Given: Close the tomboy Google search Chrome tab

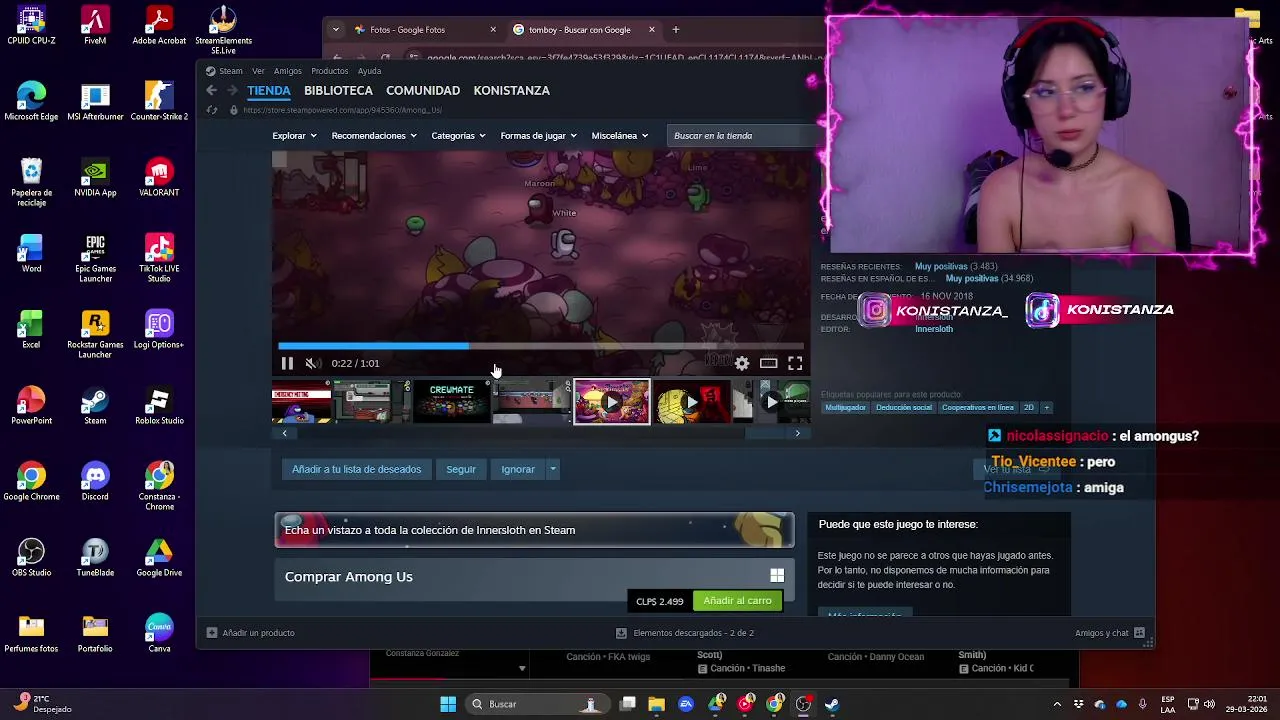Looking at the screenshot, I should tap(651, 30).
